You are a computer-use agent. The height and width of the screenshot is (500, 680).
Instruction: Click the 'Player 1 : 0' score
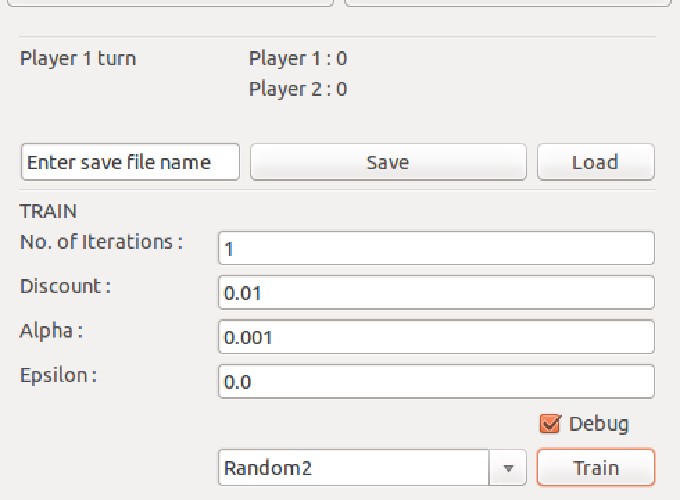point(298,59)
